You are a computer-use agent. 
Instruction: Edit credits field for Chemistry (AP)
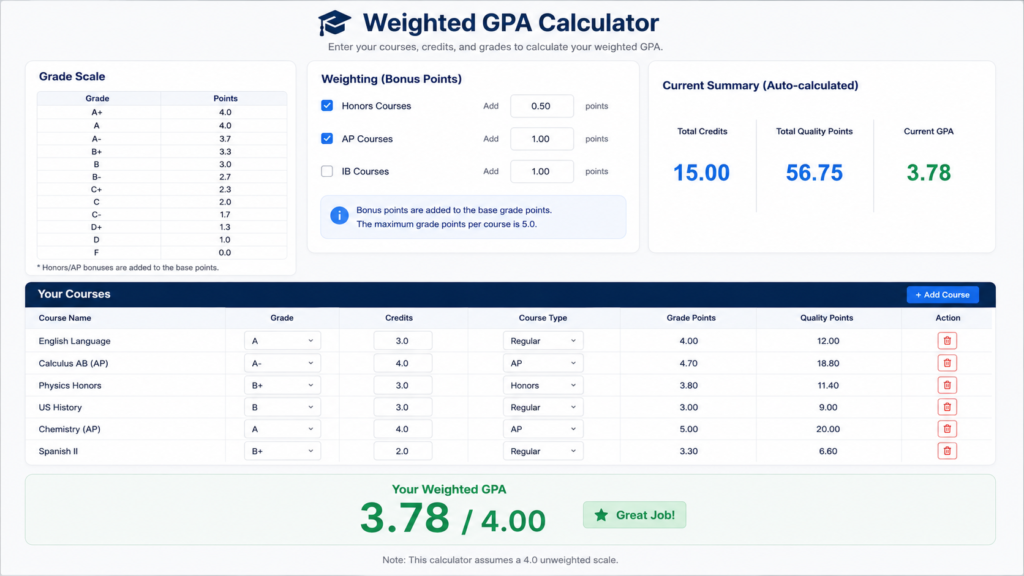(402, 429)
